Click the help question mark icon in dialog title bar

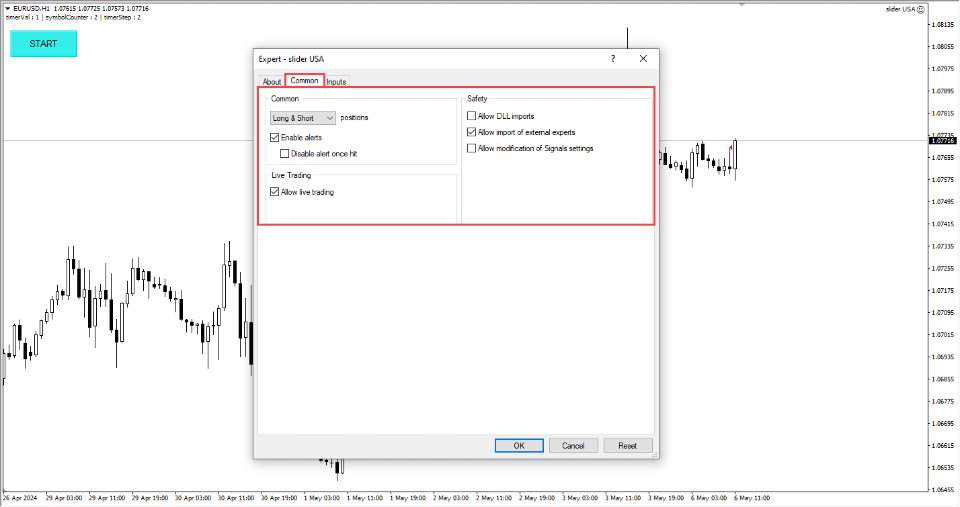(x=612, y=59)
